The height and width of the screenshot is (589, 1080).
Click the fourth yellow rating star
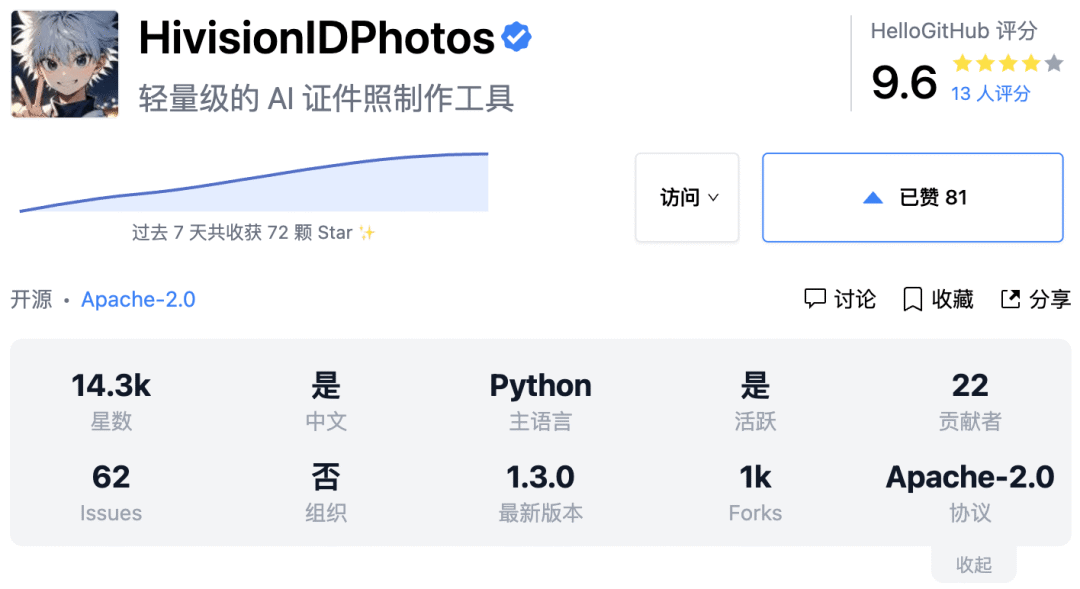1029,63
